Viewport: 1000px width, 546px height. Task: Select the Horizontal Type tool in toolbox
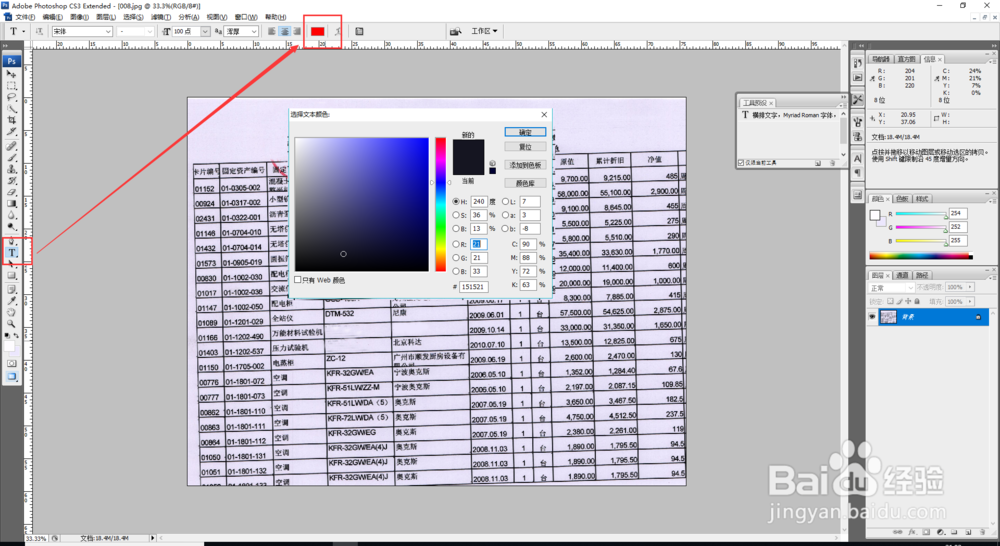(11, 253)
